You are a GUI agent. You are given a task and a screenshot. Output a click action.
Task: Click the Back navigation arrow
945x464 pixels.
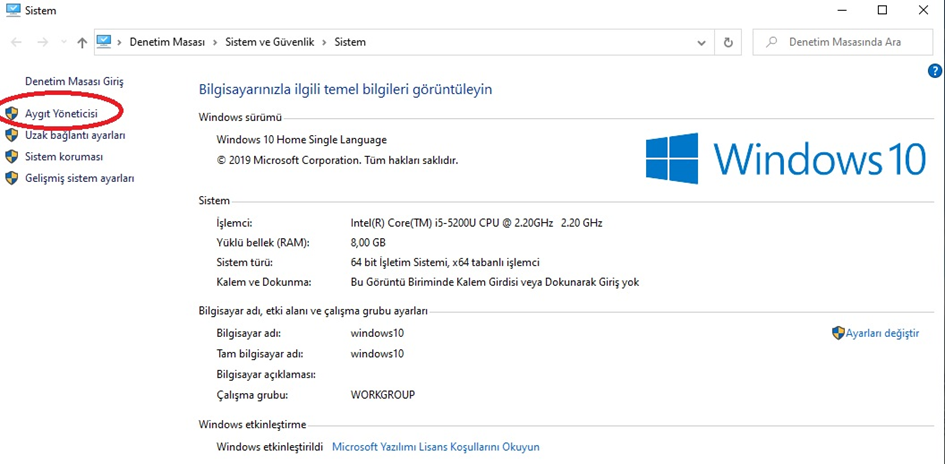point(16,43)
